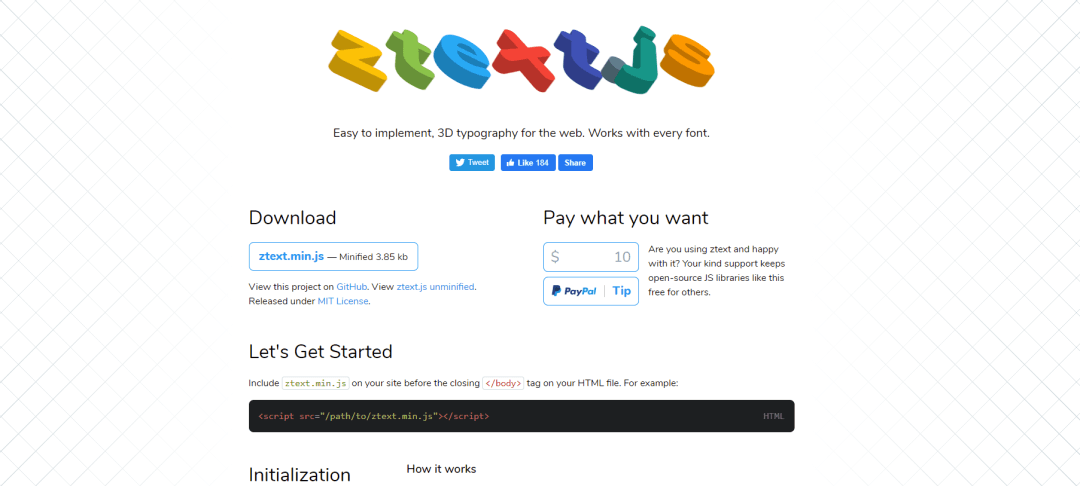Click the PayPal Tip button
The width and height of the screenshot is (1080, 486).
590,291
